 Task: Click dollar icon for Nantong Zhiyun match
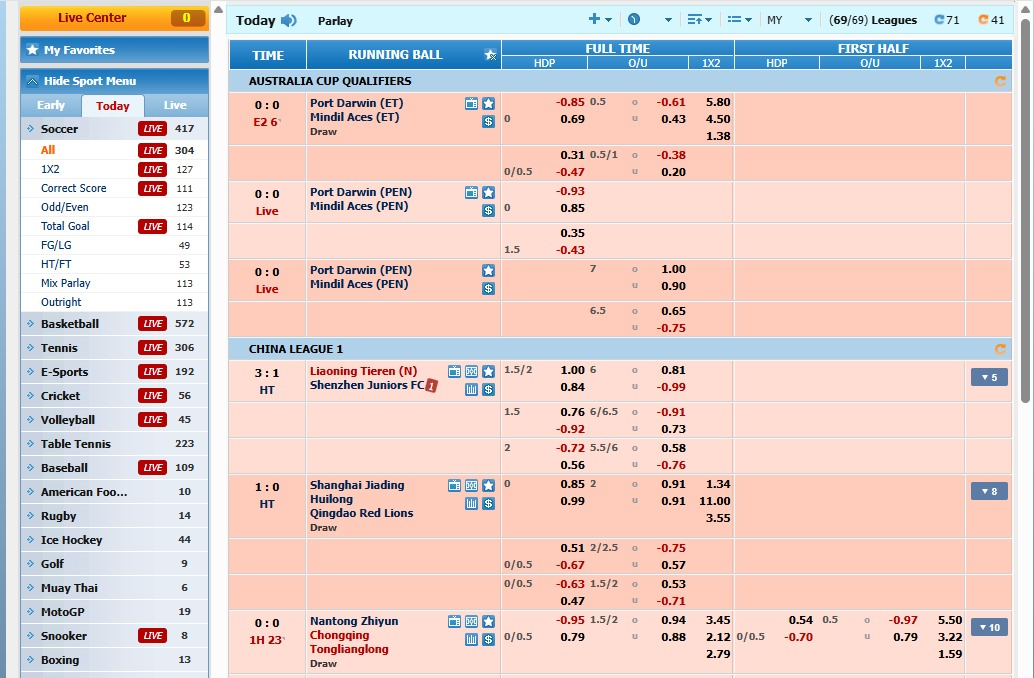(x=488, y=639)
